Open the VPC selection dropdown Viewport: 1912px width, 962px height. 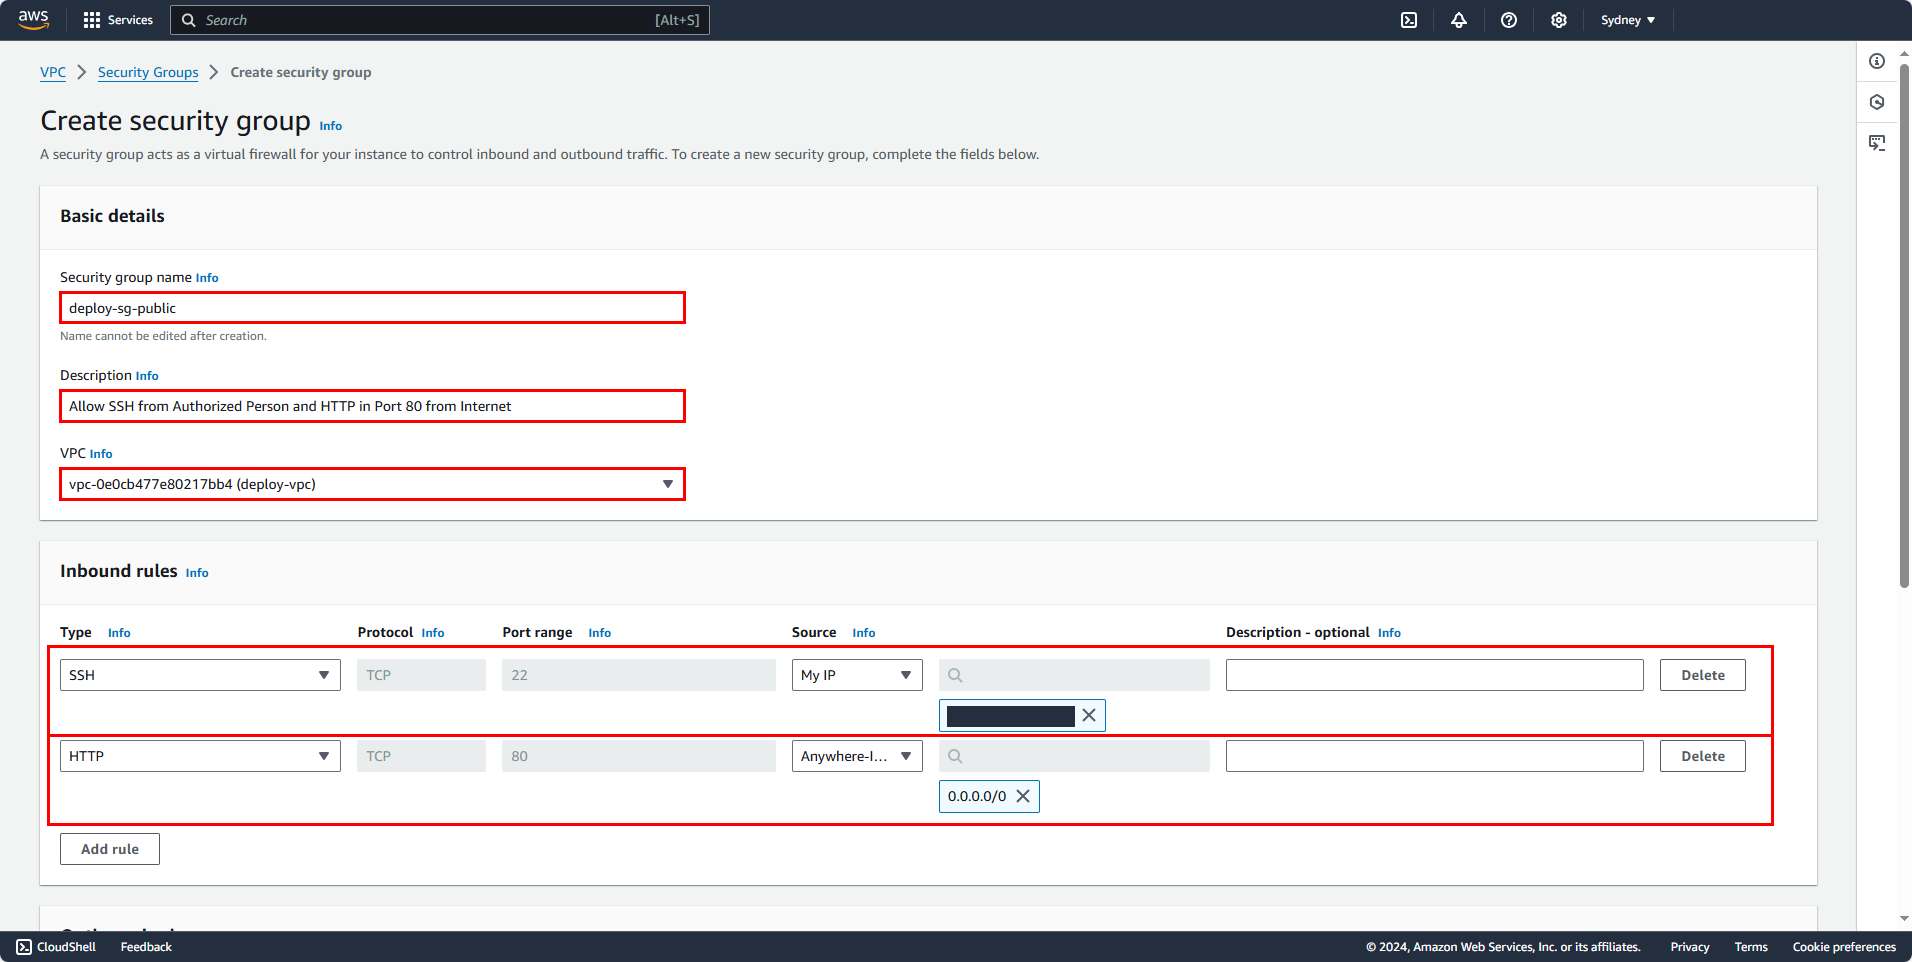click(x=372, y=484)
